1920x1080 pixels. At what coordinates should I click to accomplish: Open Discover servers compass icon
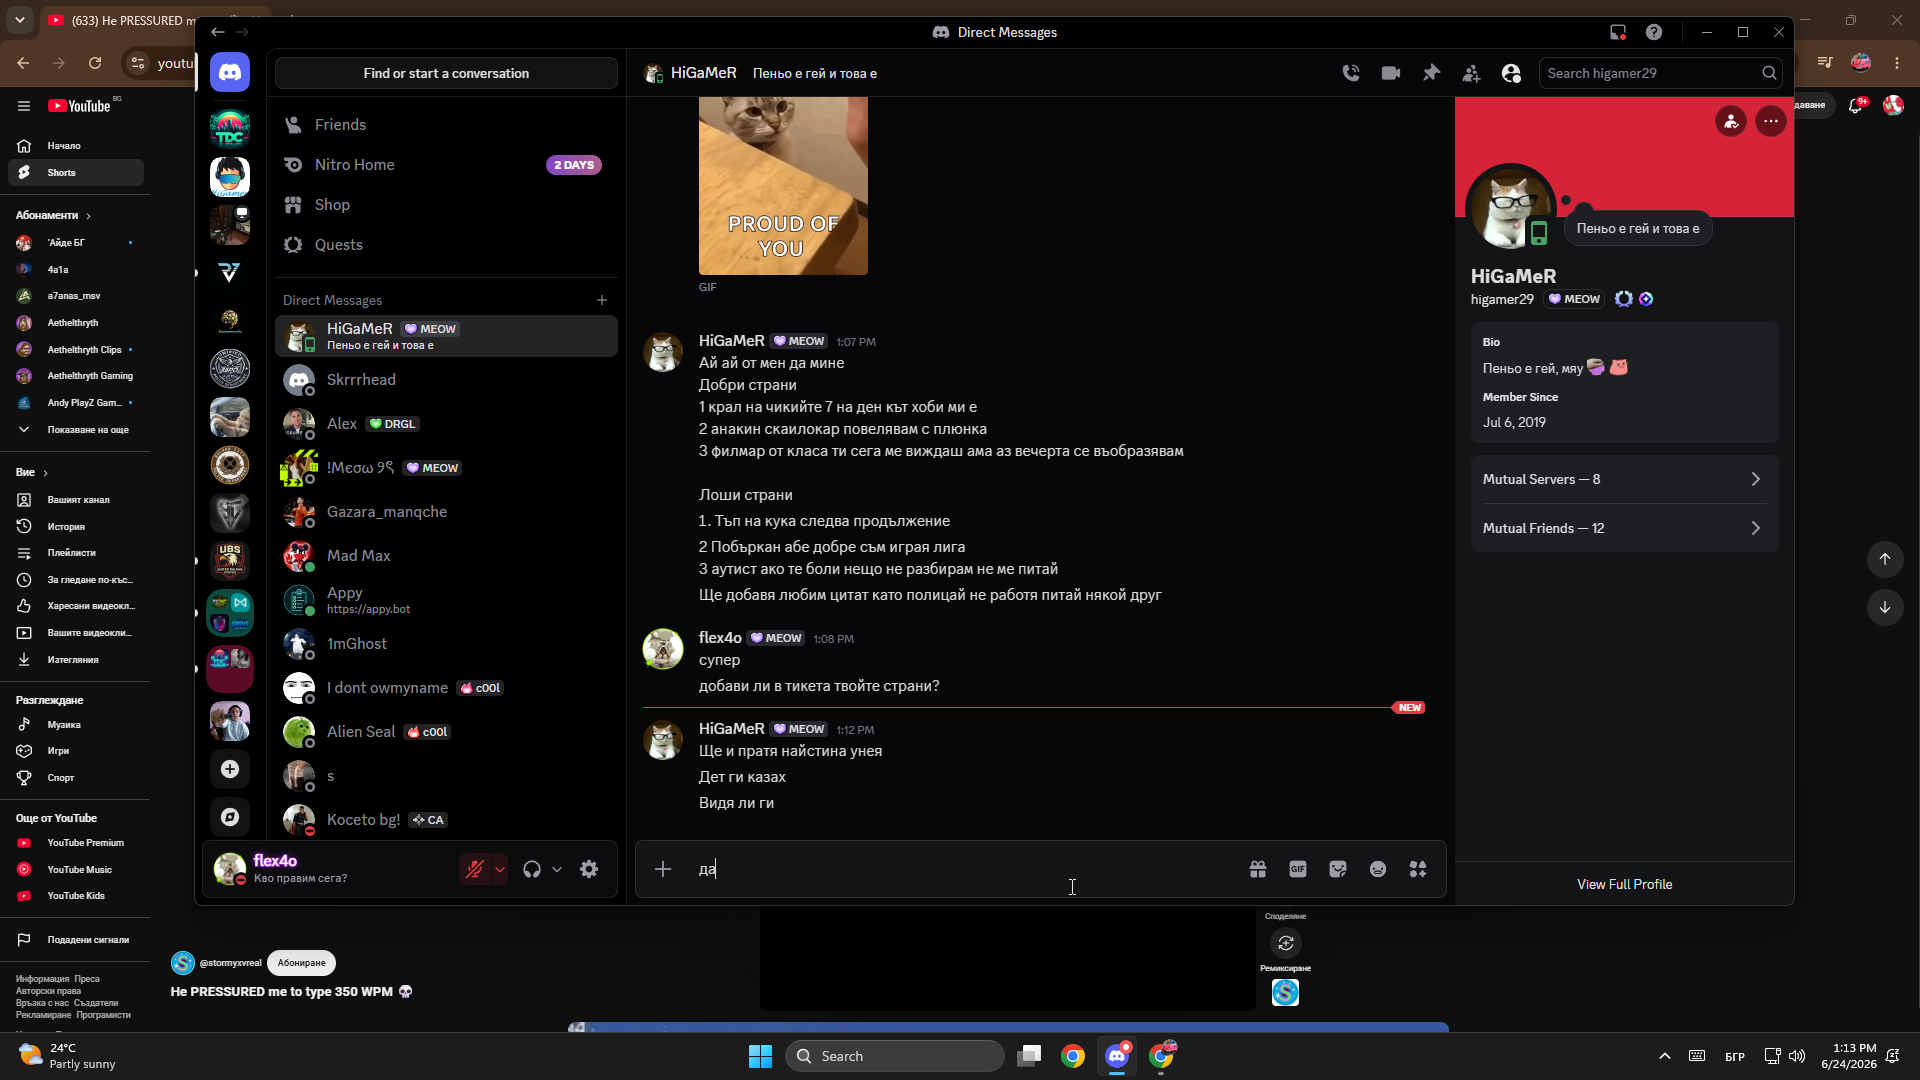tap(230, 817)
